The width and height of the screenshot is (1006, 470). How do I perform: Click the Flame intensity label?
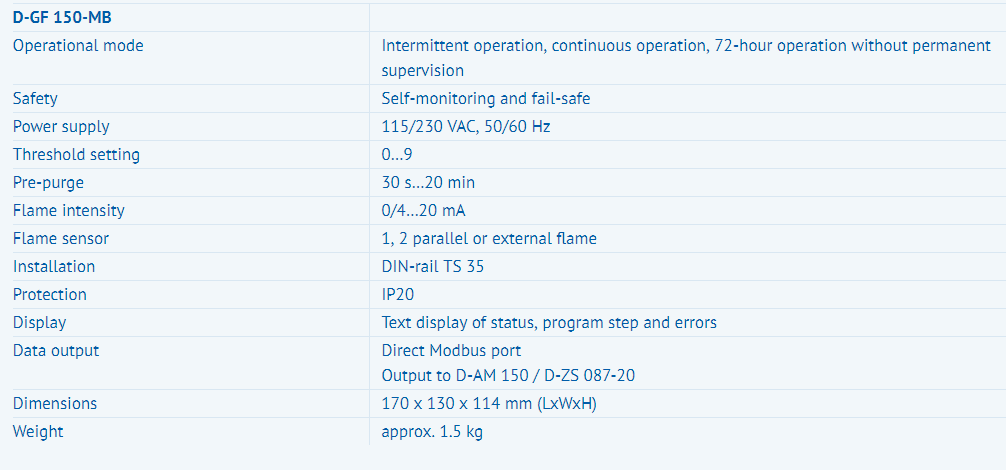pyautogui.click(x=69, y=210)
